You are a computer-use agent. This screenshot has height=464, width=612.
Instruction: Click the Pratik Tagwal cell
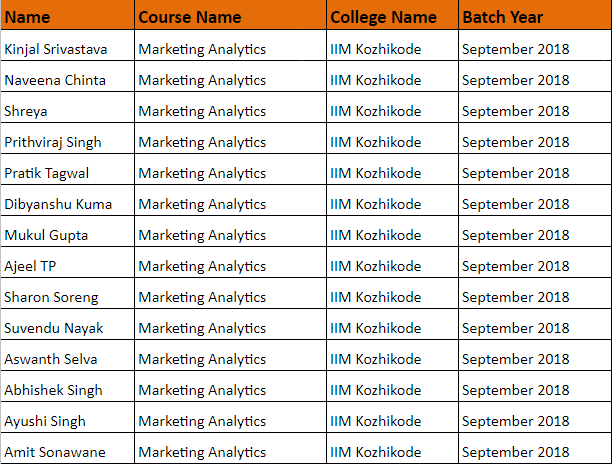point(66,173)
